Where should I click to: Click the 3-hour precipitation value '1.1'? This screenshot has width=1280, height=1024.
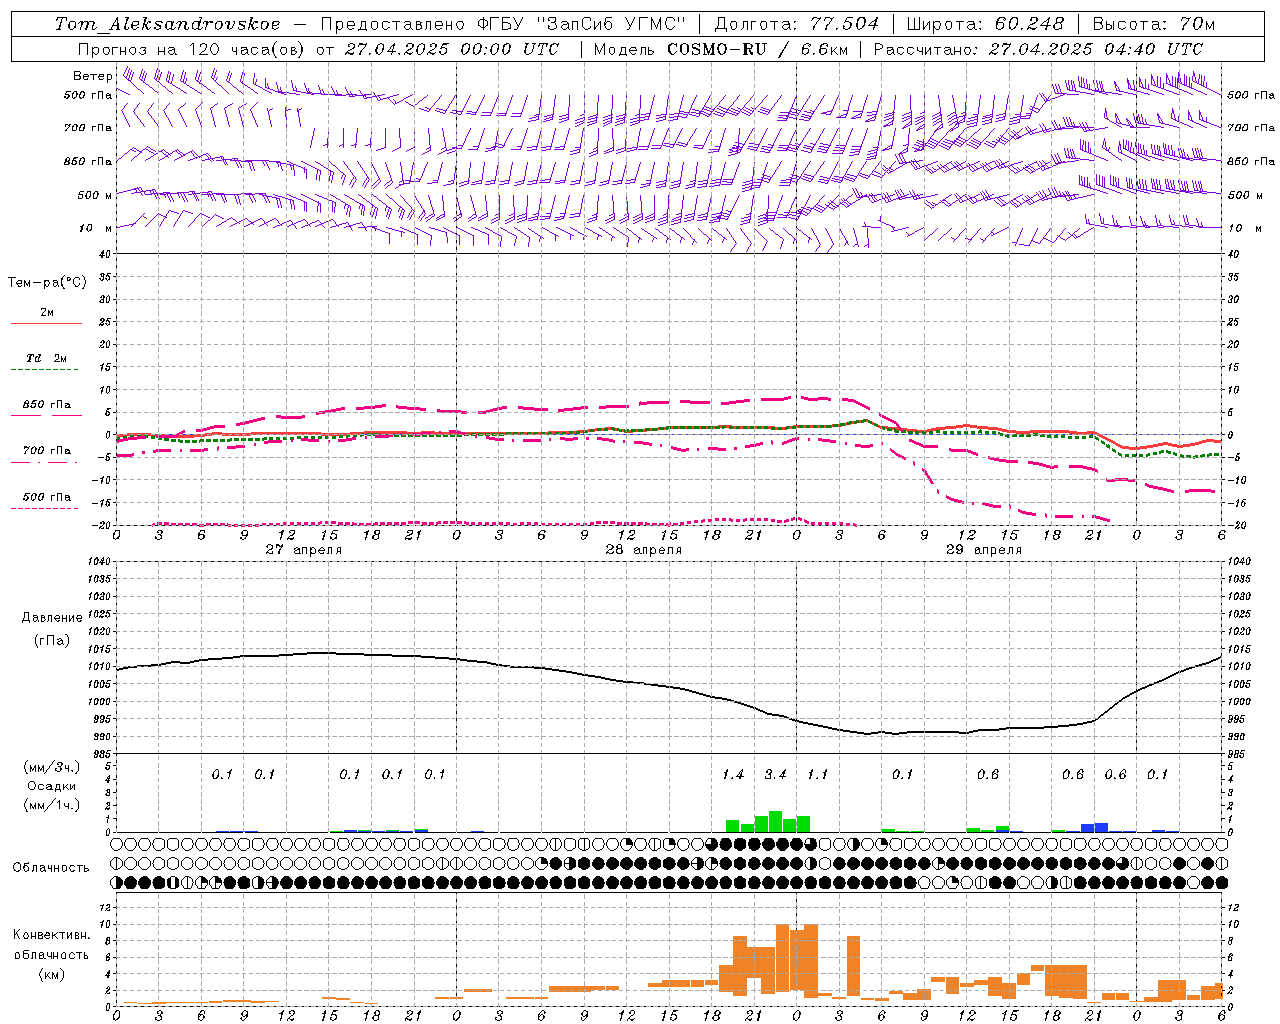pos(818,775)
